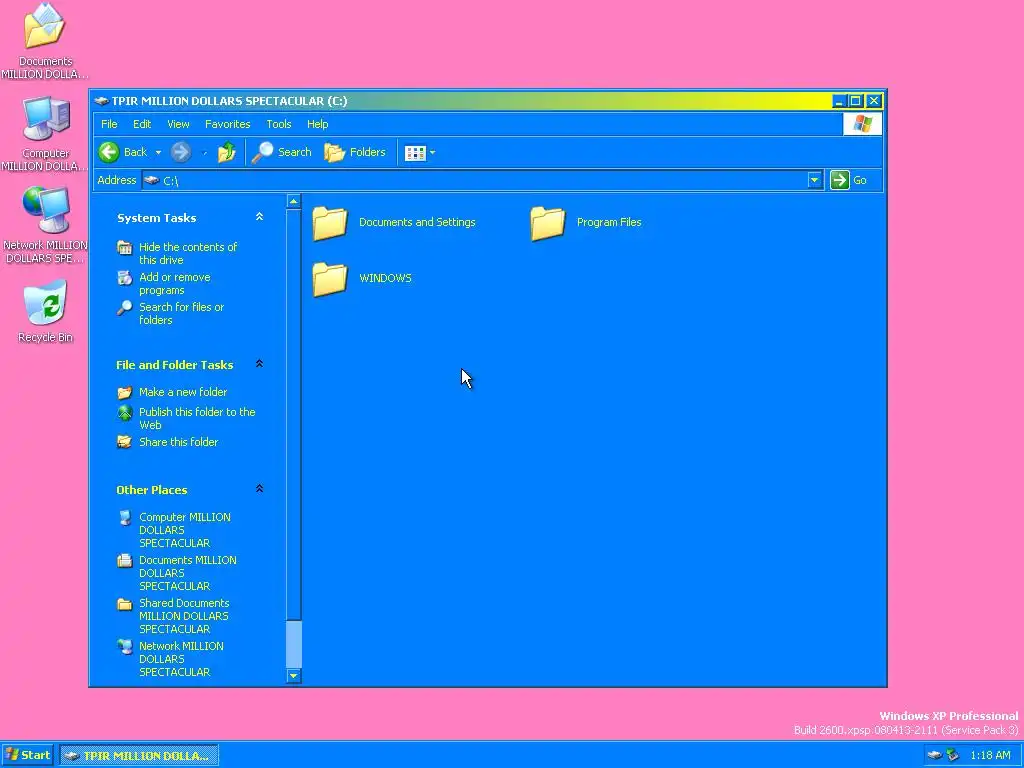Open the Edit menu

click(142, 124)
